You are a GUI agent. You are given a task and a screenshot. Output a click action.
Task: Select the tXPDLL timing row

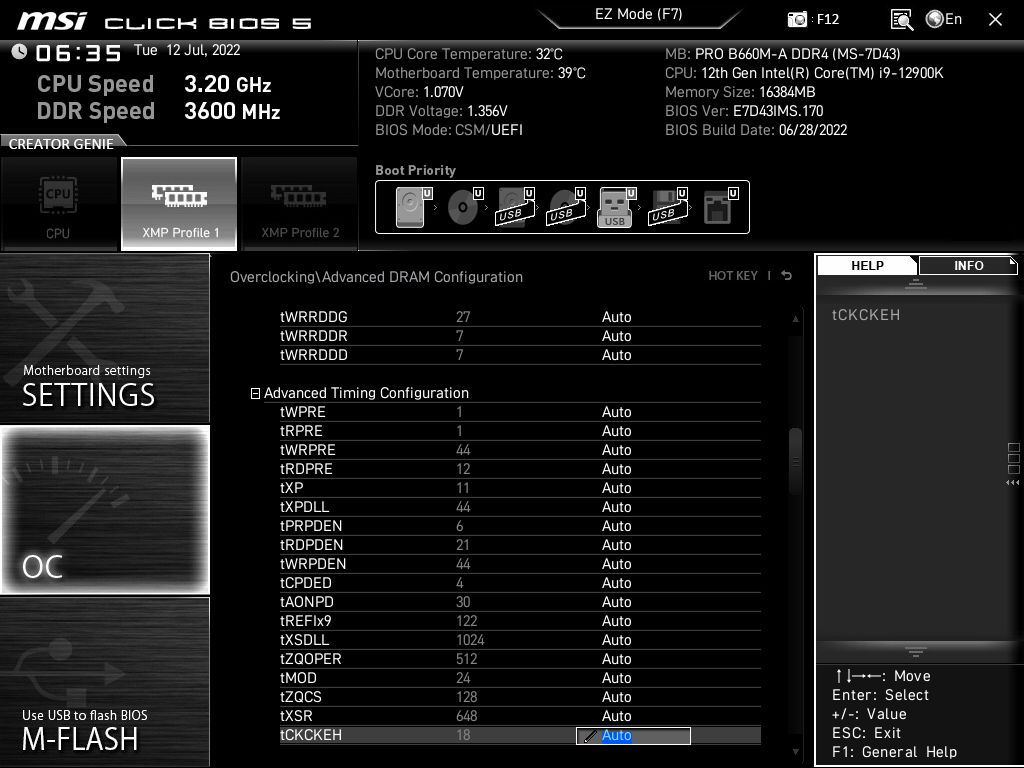pyautogui.click(x=520, y=507)
